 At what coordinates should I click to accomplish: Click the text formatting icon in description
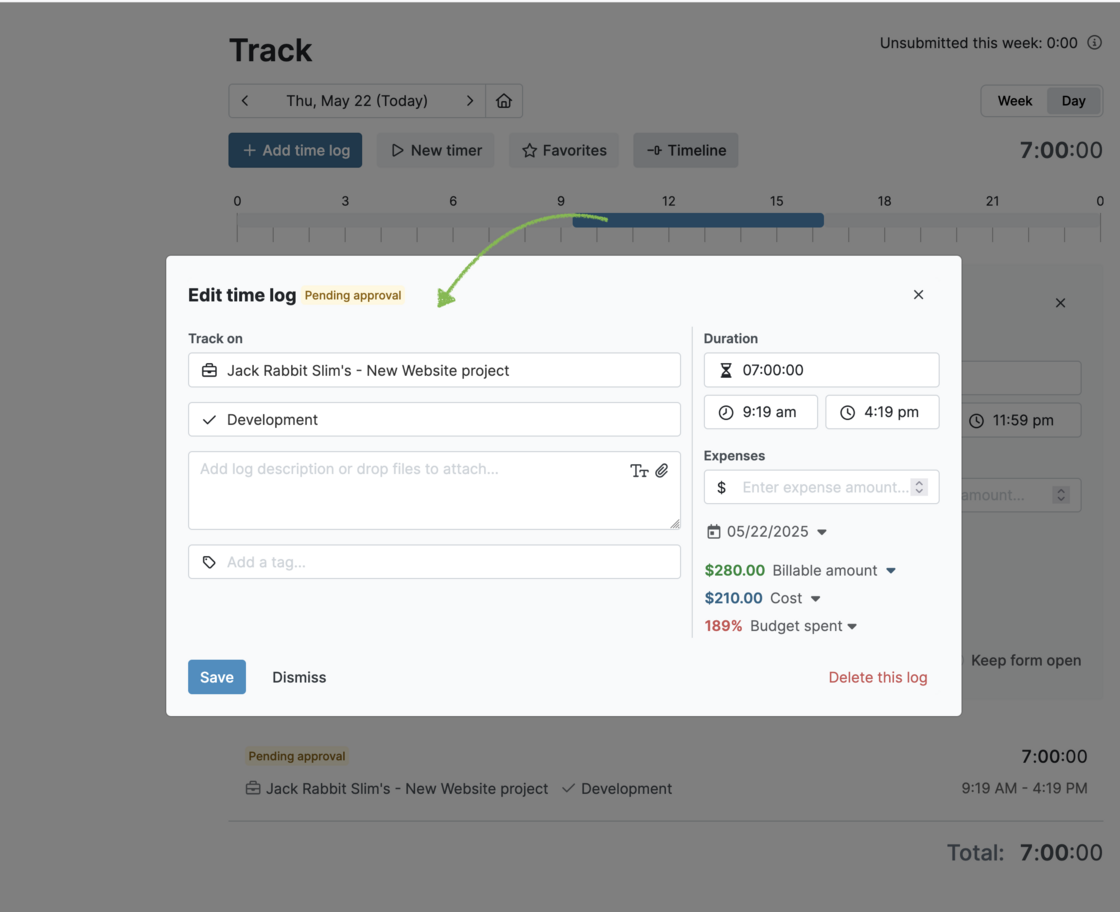pos(639,471)
